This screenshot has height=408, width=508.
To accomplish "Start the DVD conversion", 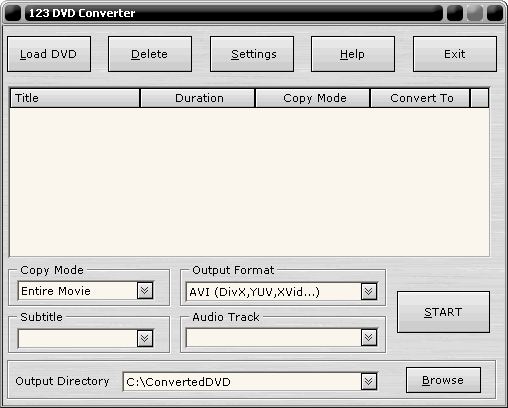I will click(443, 312).
